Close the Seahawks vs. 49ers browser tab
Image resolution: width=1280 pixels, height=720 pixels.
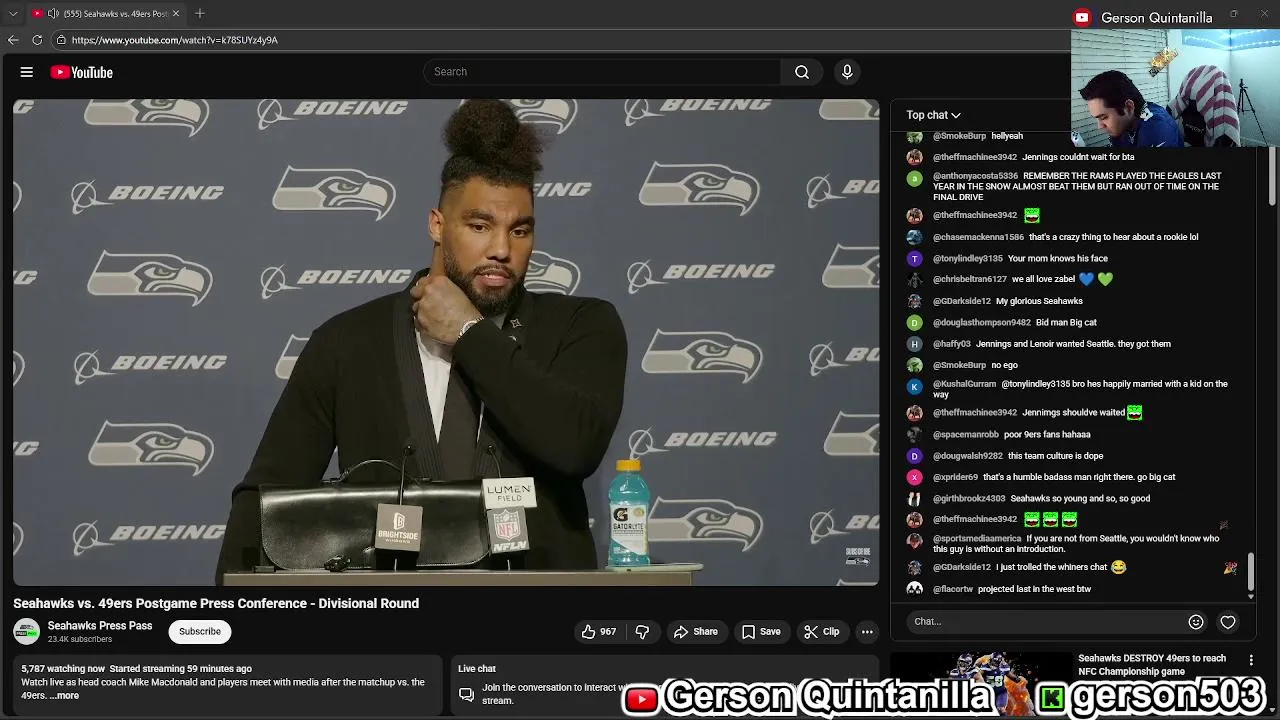(x=176, y=13)
